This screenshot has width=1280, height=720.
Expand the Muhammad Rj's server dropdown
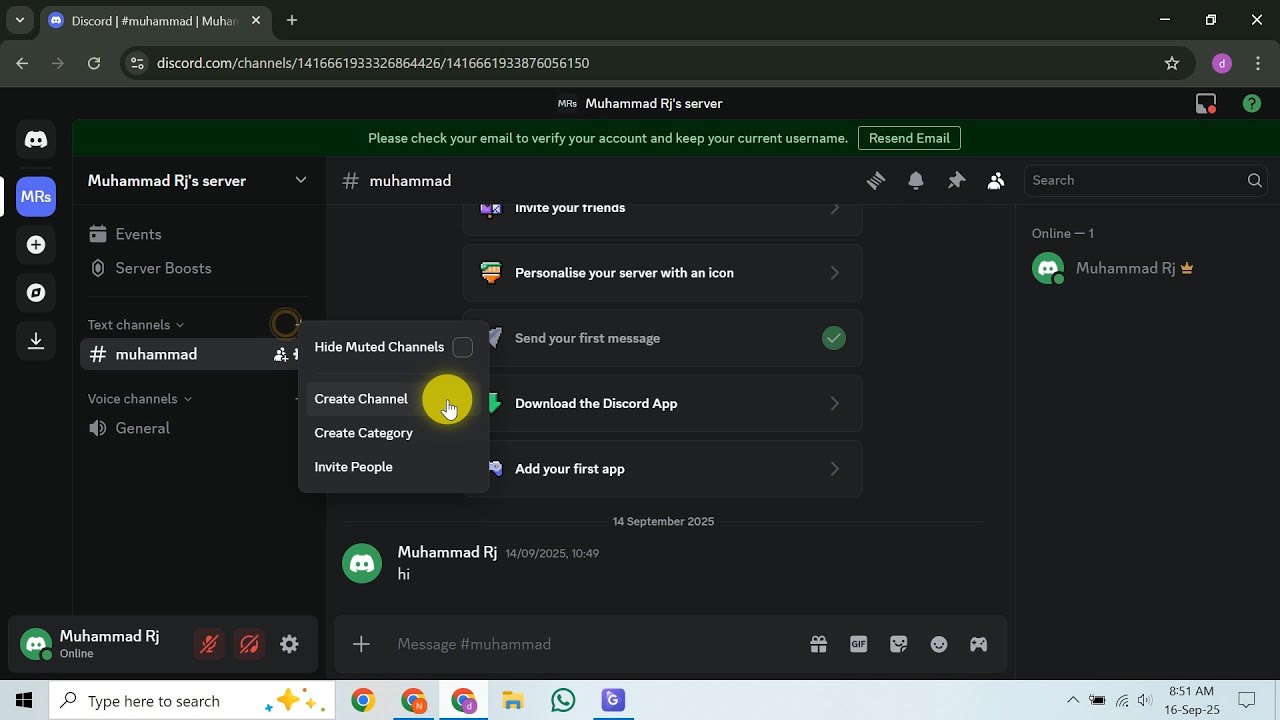(300, 180)
